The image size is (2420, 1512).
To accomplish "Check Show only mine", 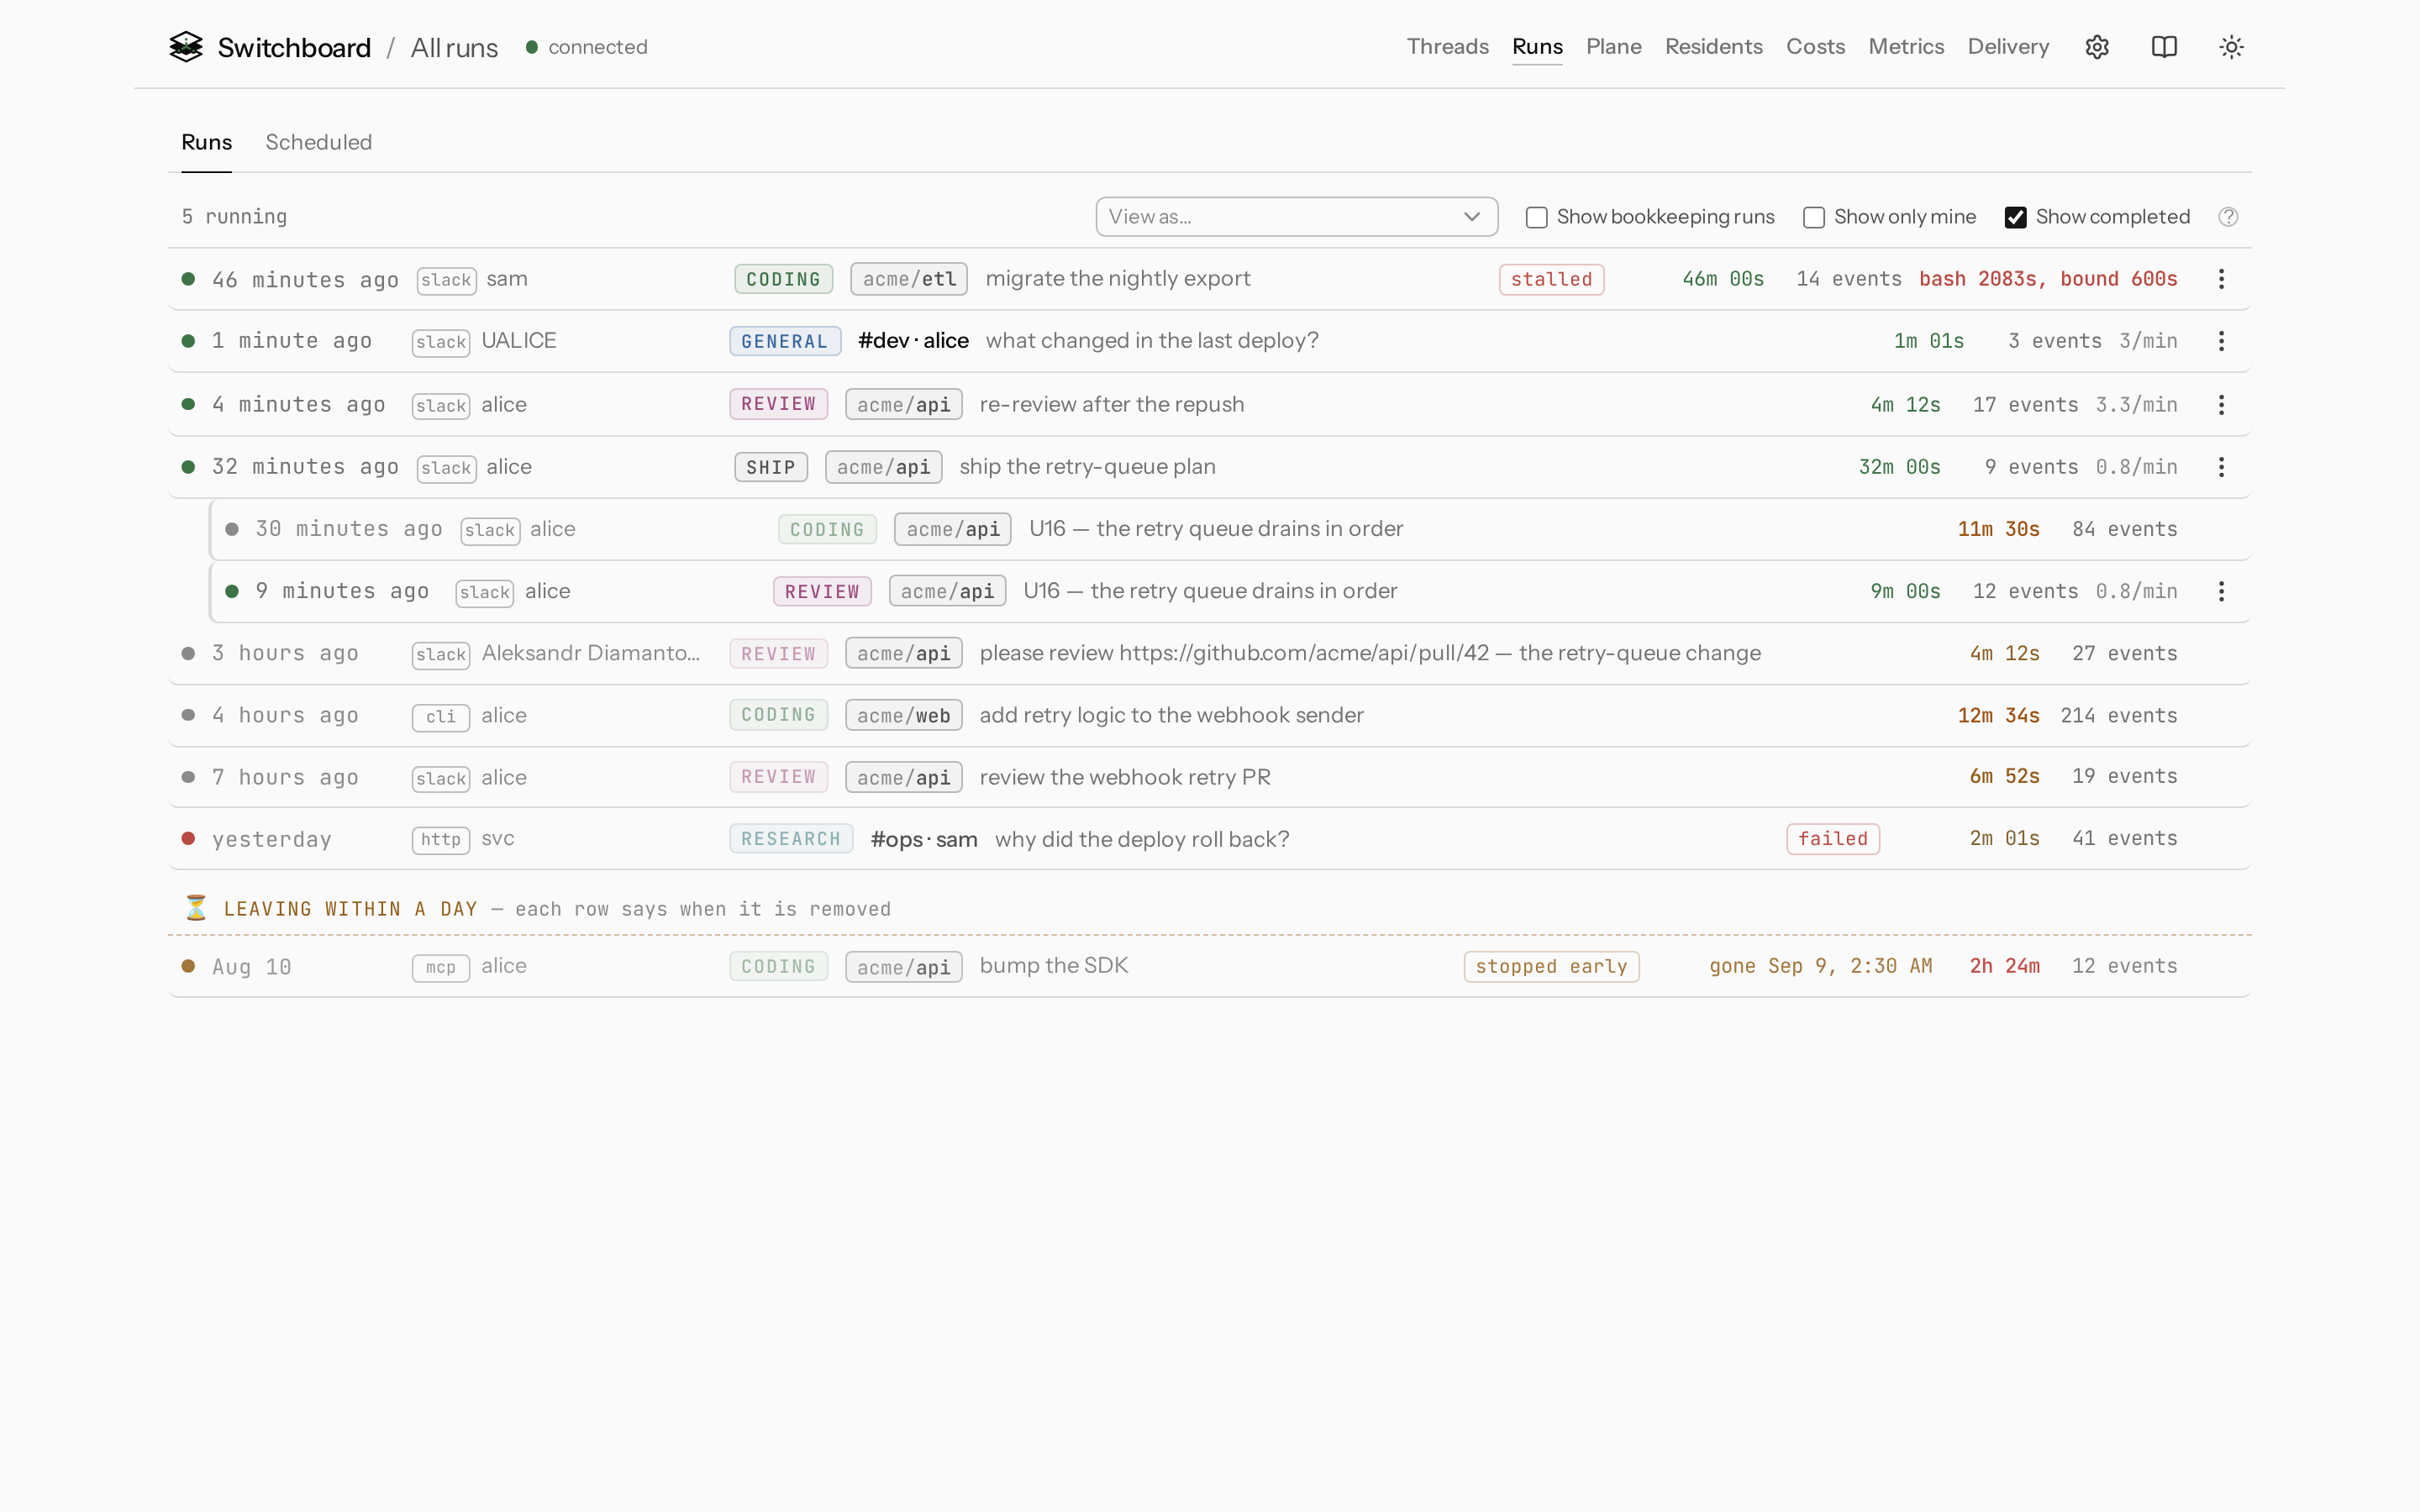I will point(1814,218).
